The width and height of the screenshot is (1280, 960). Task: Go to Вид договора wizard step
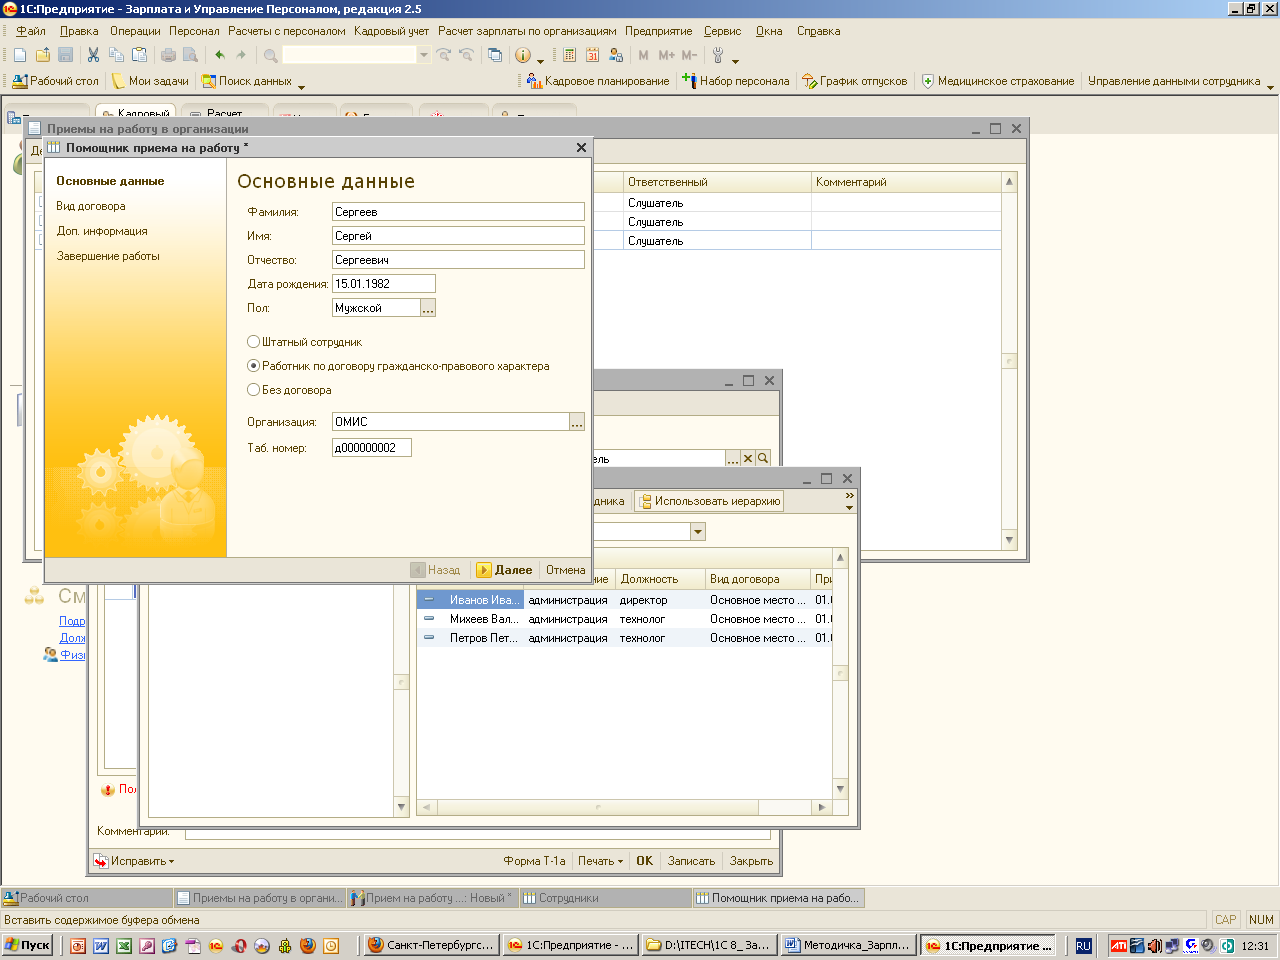tap(91, 206)
